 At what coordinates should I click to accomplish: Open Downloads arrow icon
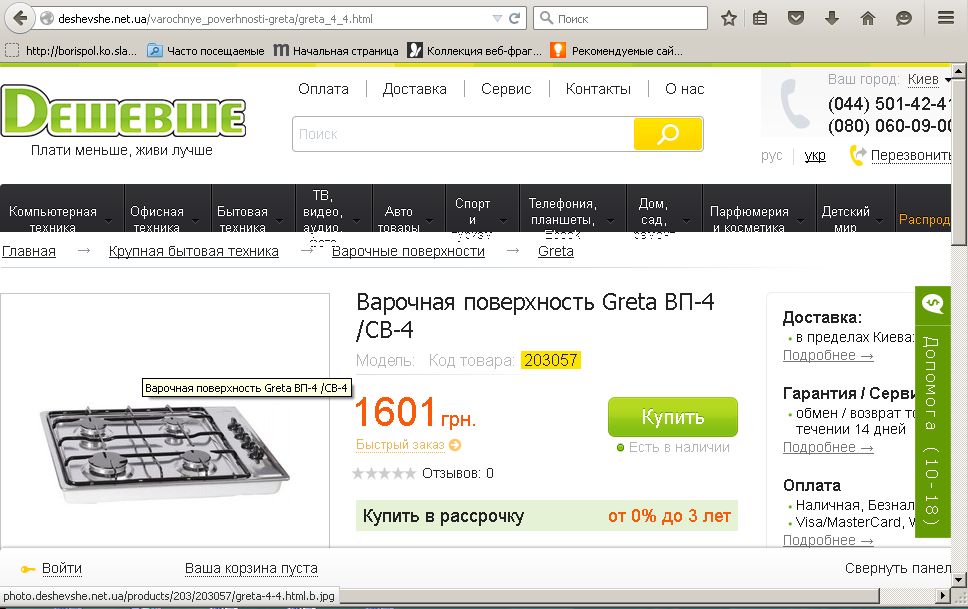click(x=832, y=19)
